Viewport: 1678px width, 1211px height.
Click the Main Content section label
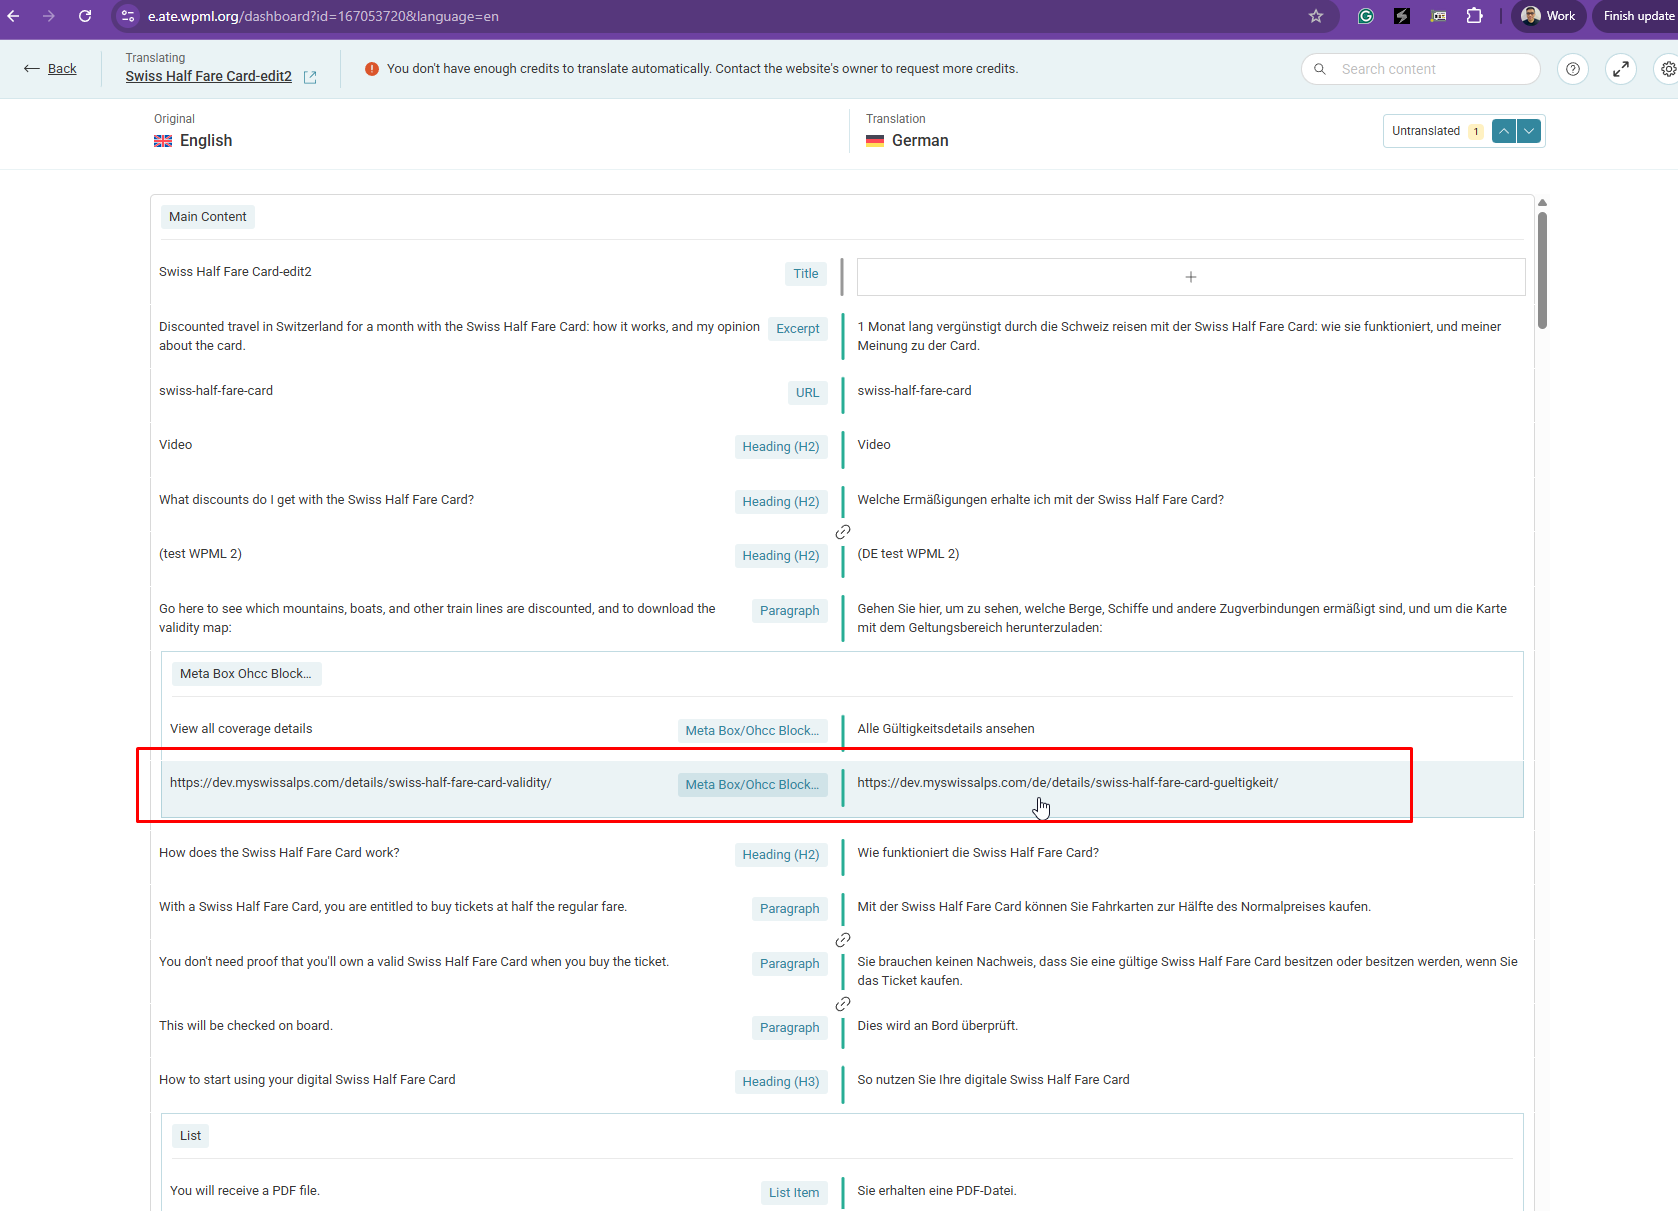[x=208, y=217]
